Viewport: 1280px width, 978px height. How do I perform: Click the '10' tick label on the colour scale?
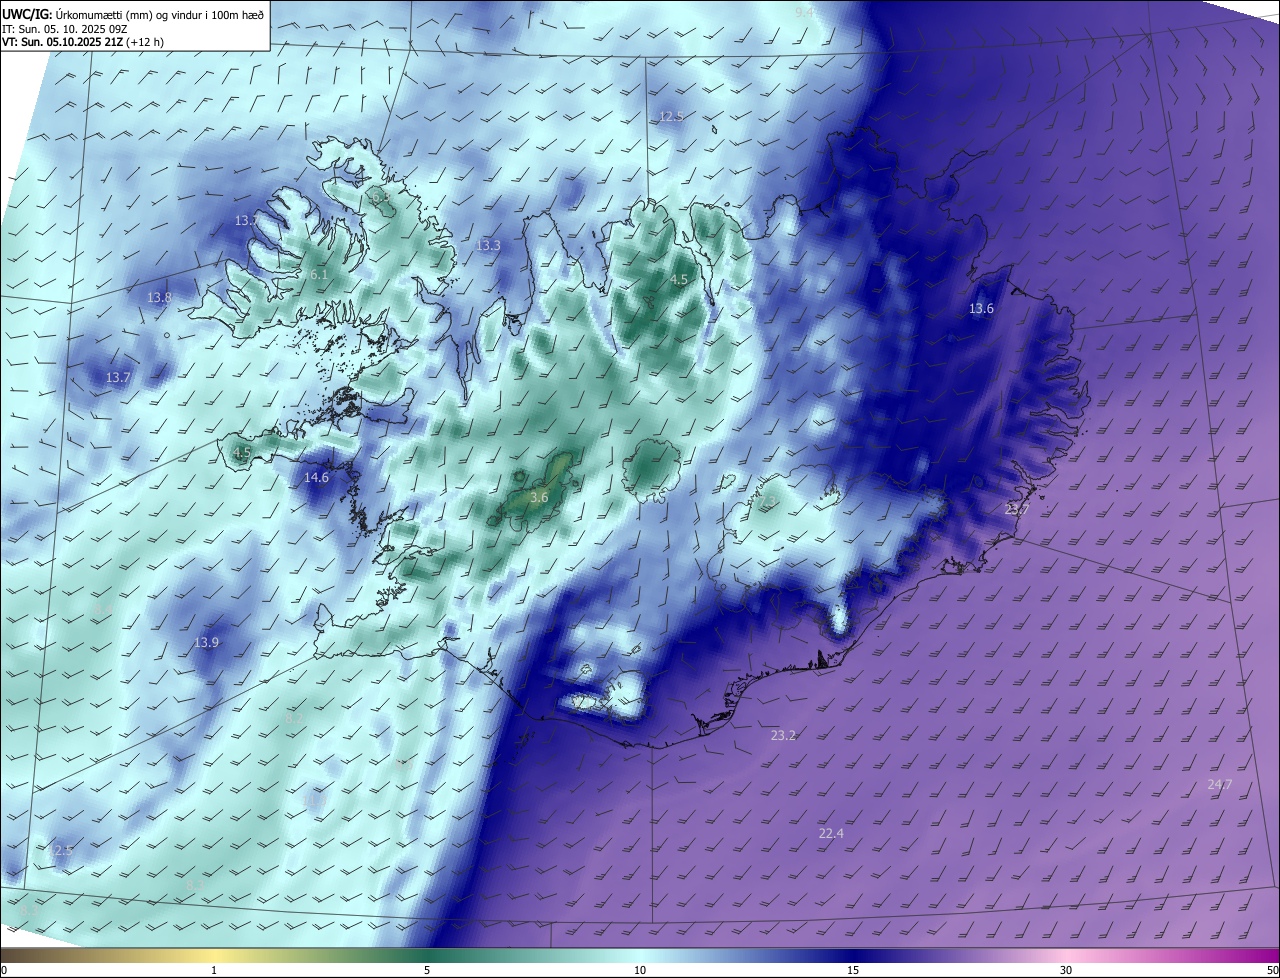pyautogui.click(x=640, y=970)
